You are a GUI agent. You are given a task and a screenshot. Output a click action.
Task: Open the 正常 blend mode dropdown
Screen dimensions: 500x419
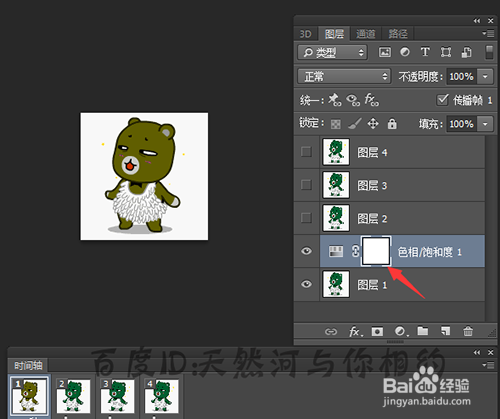344,76
